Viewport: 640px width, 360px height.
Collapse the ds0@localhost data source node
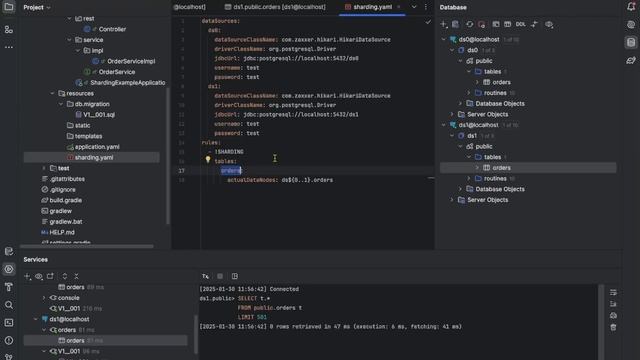(444, 40)
